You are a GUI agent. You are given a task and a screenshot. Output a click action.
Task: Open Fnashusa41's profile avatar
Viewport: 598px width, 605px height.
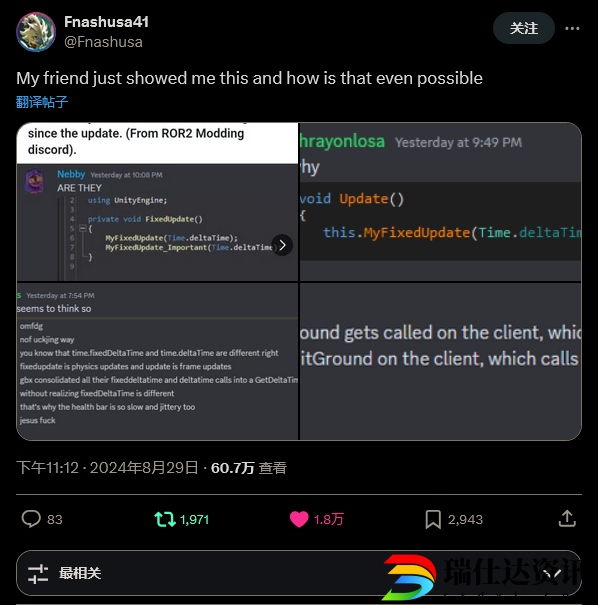(36, 32)
